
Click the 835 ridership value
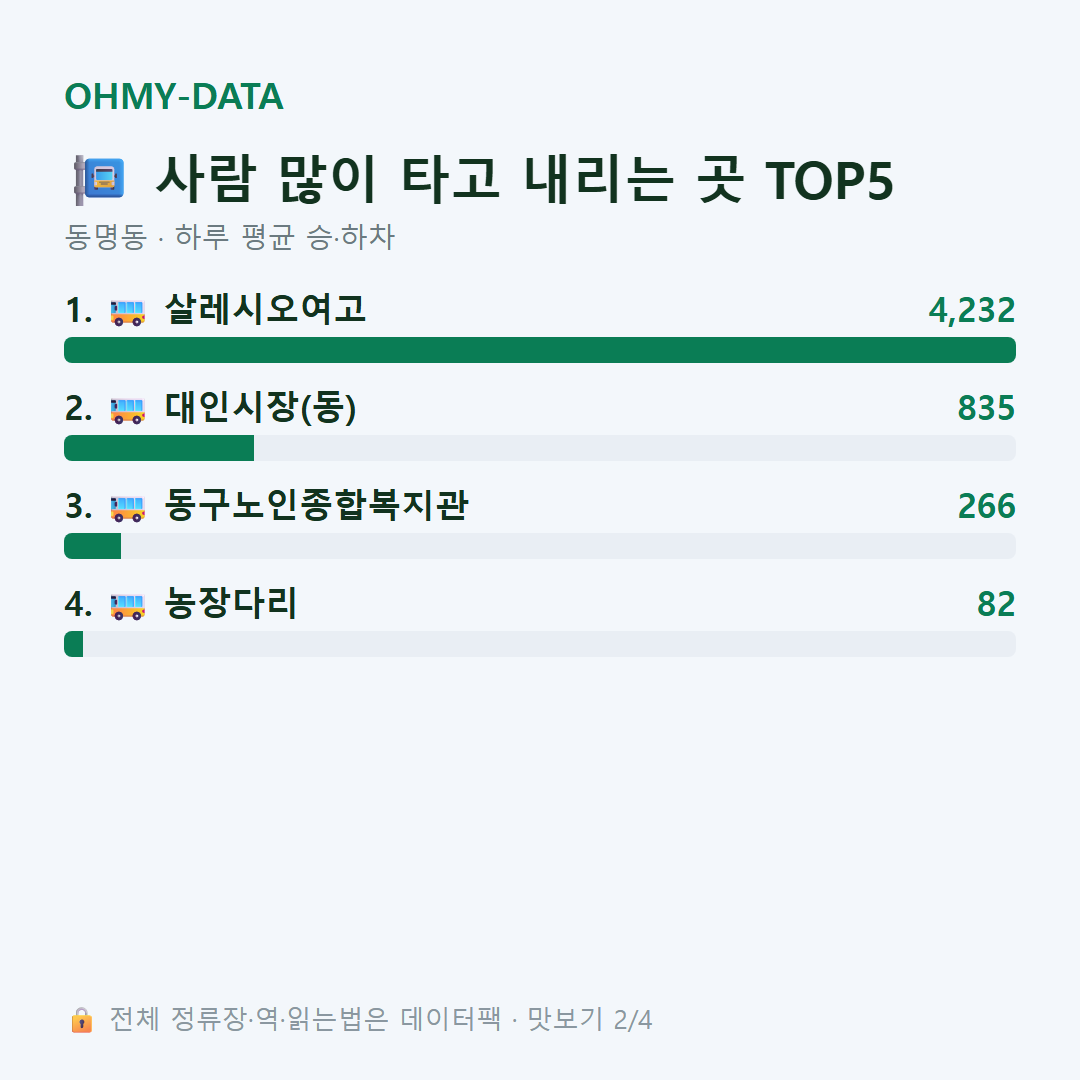pos(986,408)
